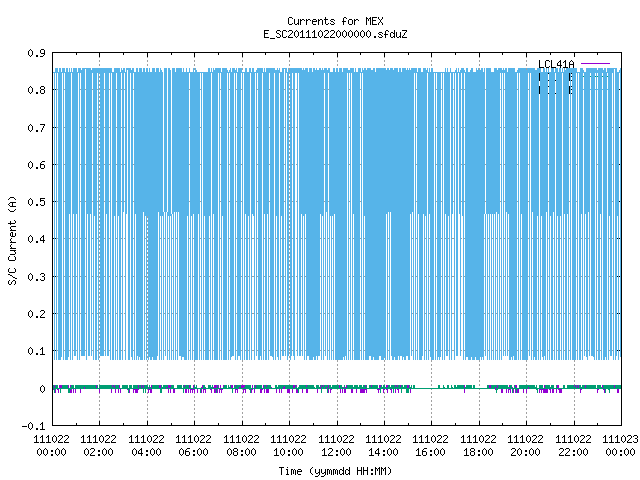Click the LCL41A legend label
640x480 pixels.
pyautogui.click(x=556, y=64)
